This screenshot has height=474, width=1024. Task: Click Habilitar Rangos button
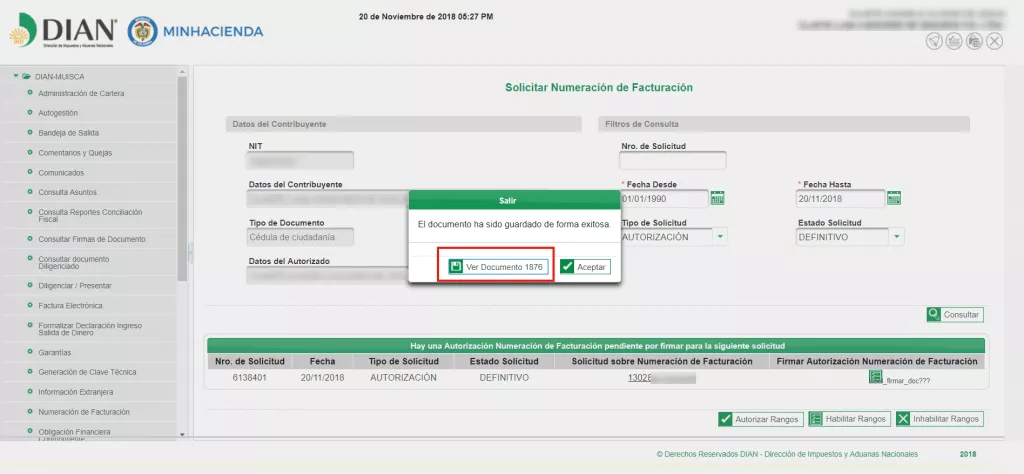[x=848, y=419]
